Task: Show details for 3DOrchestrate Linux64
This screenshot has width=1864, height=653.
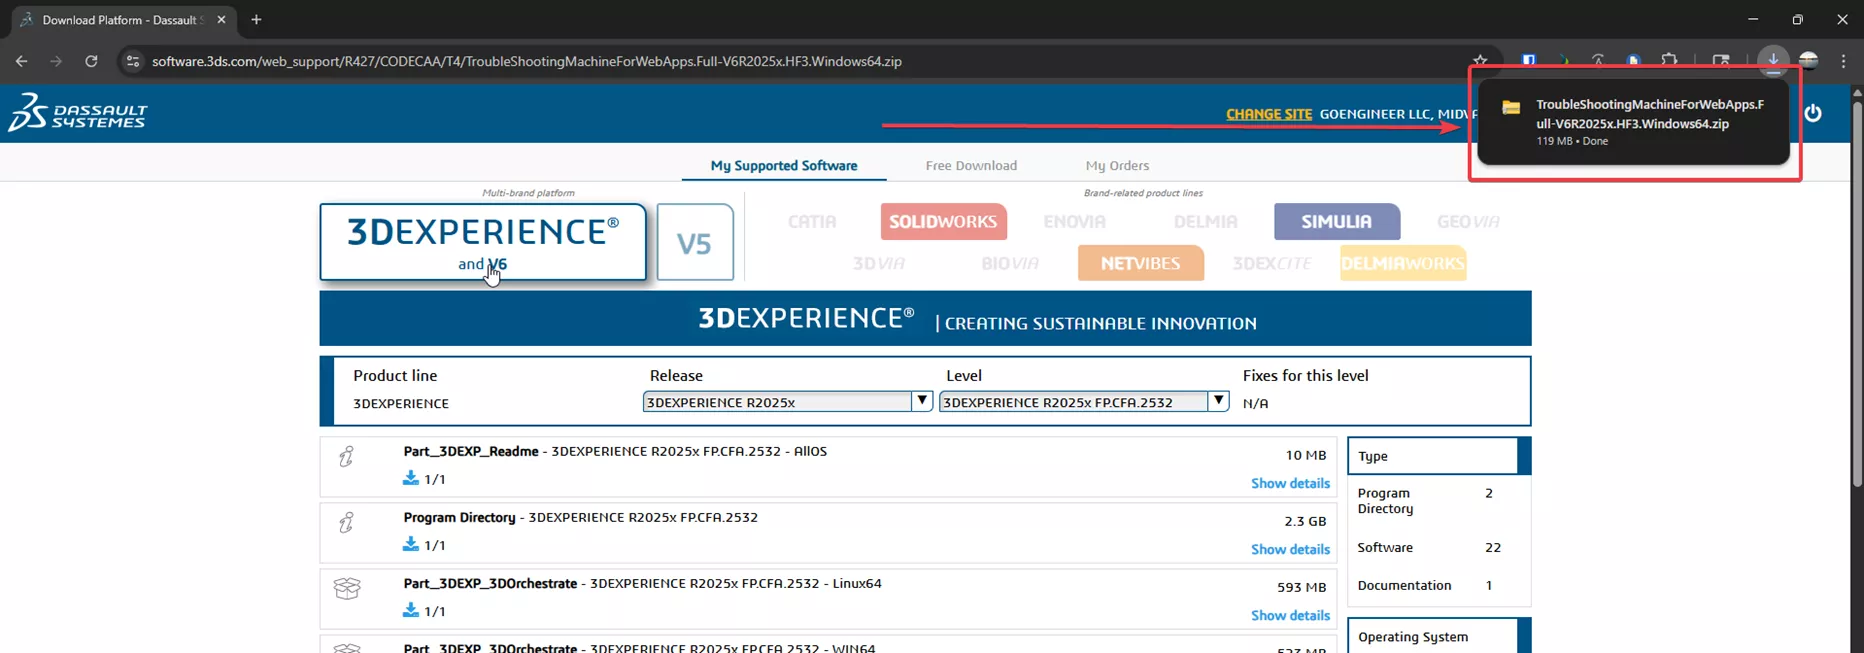Action: [1290, 615]
